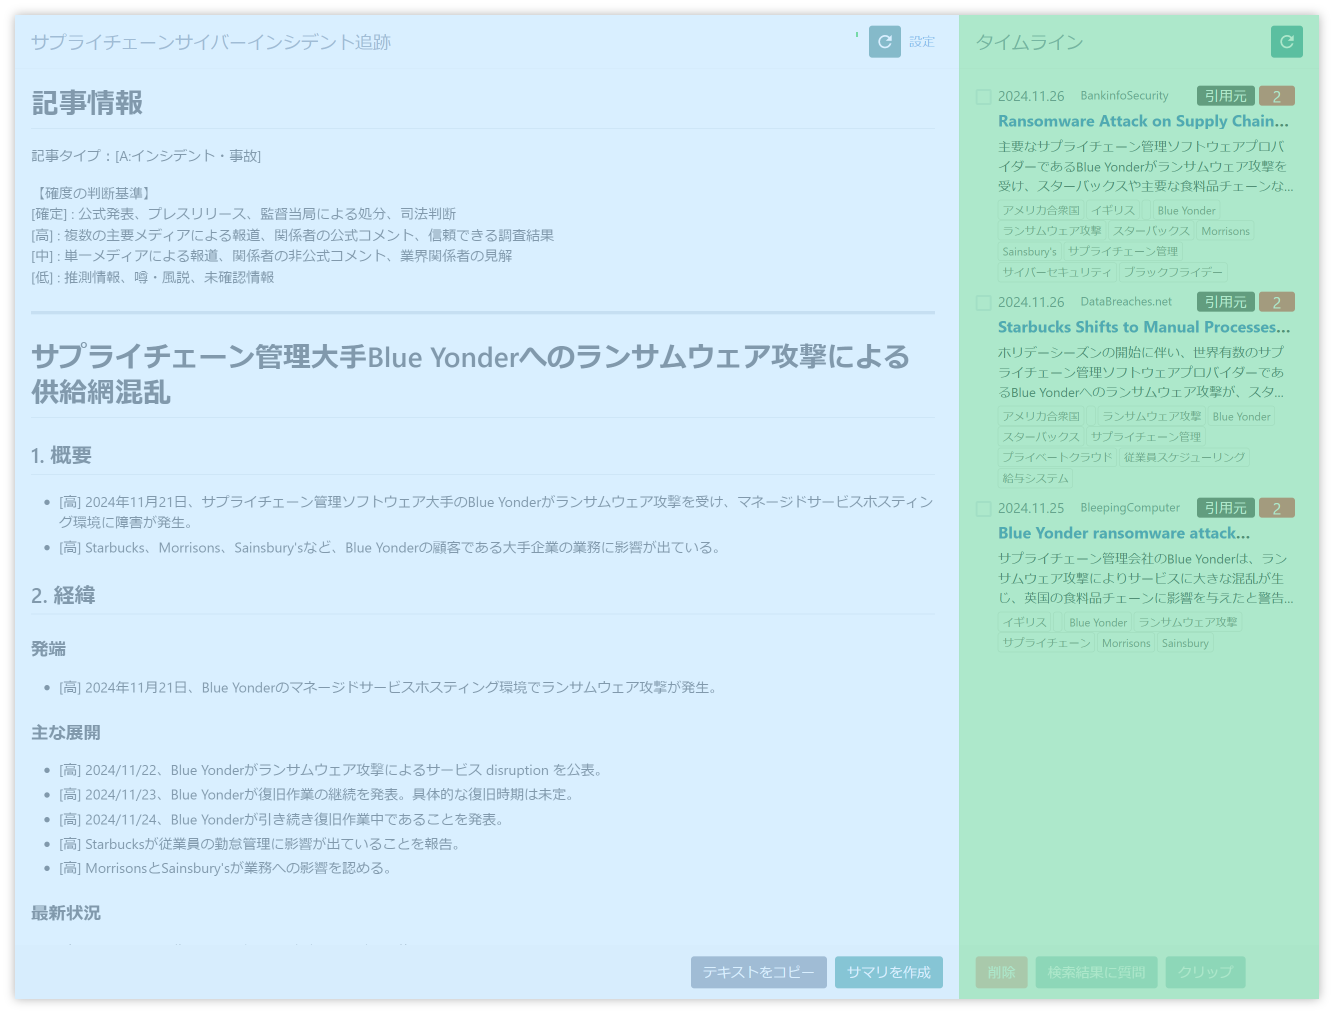Image resolution: width=1334 pixels, height=1014 pixels.
Task: Click the green refresh icon in タイムライン panel
Action: click(1286, 42)
